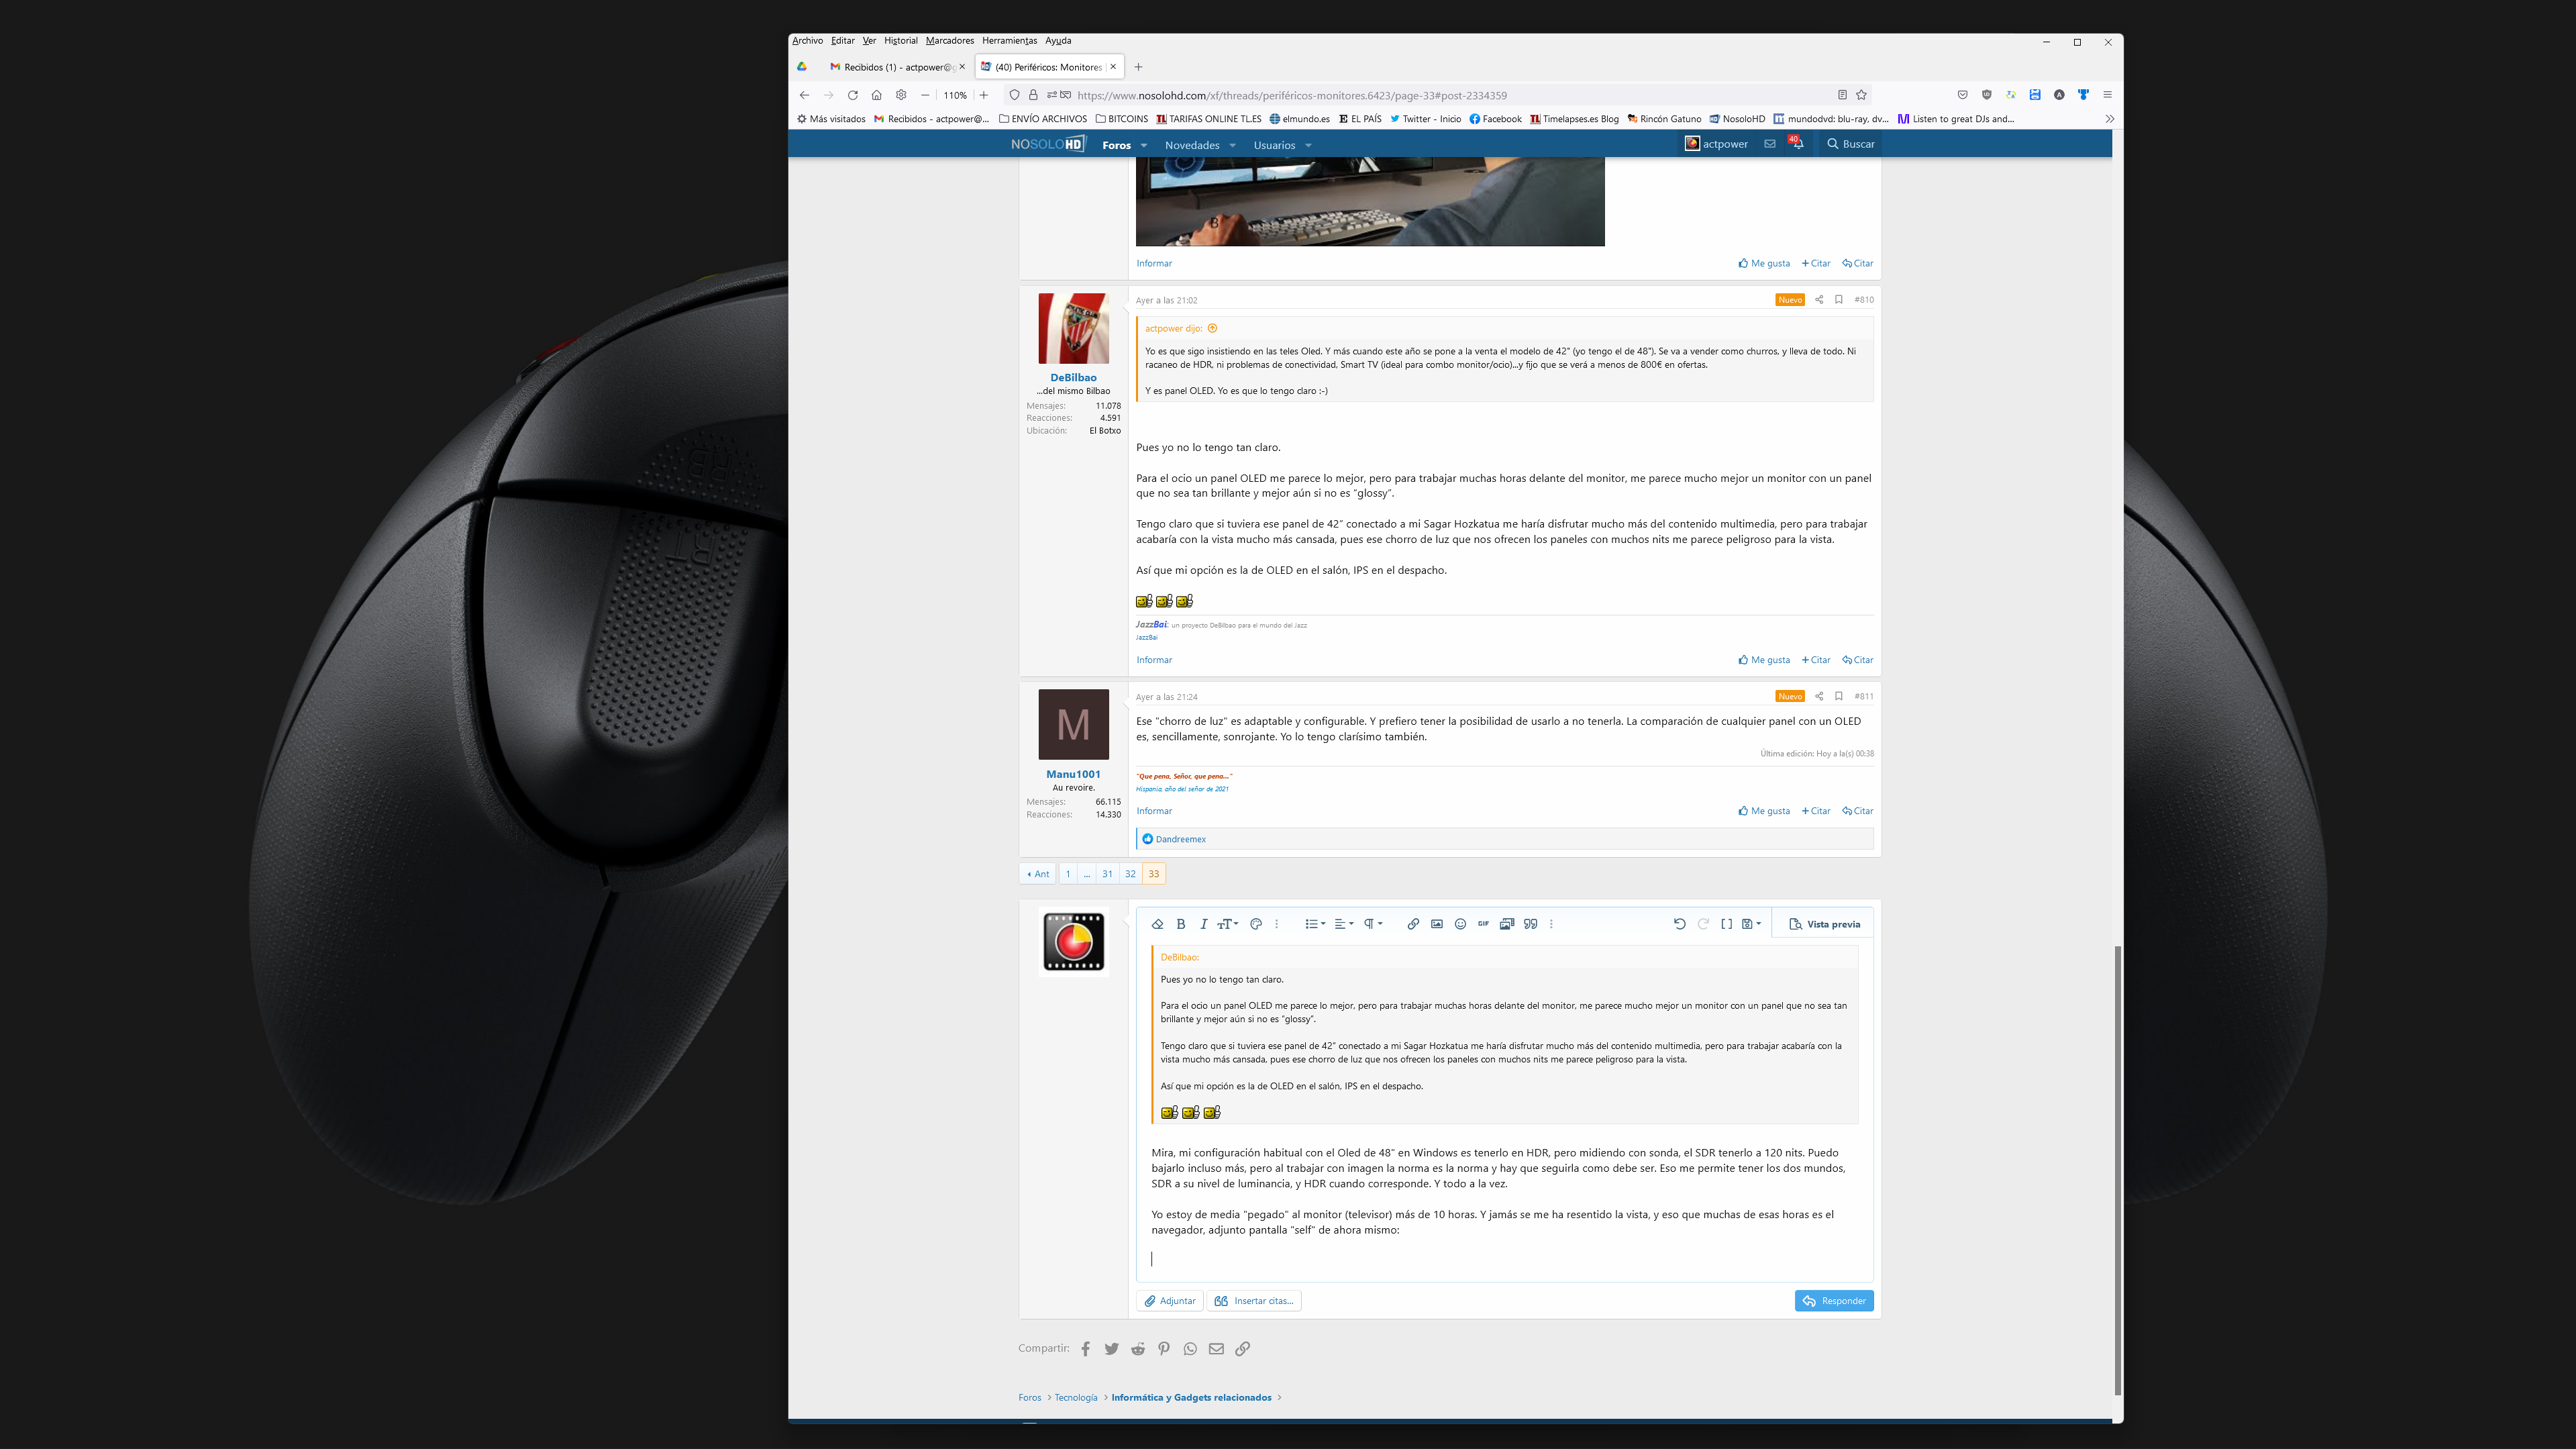Open the text alignment dropdown
The width and height of the screenshot is (2576, 1449).
[x=1344, y=924]
